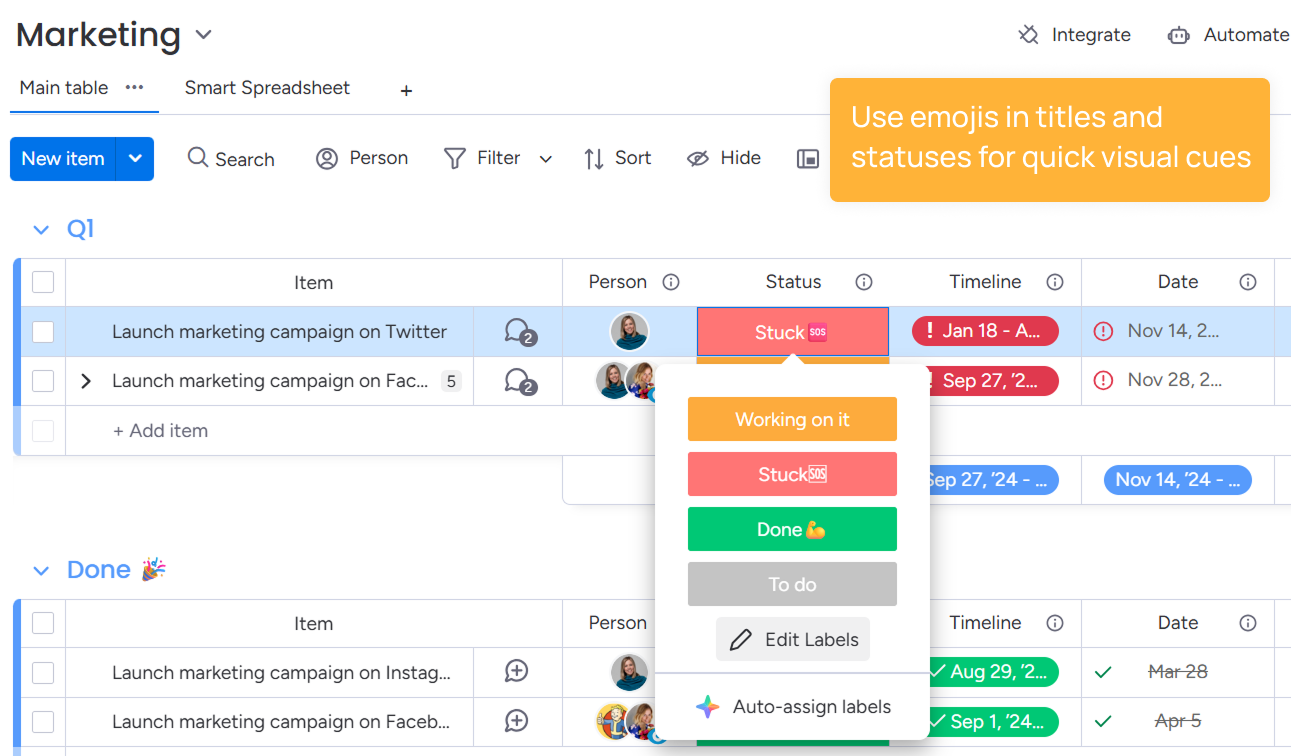Open Edit Labels in the status menu
Screen dimensions: 1291x756
(792, 639)
